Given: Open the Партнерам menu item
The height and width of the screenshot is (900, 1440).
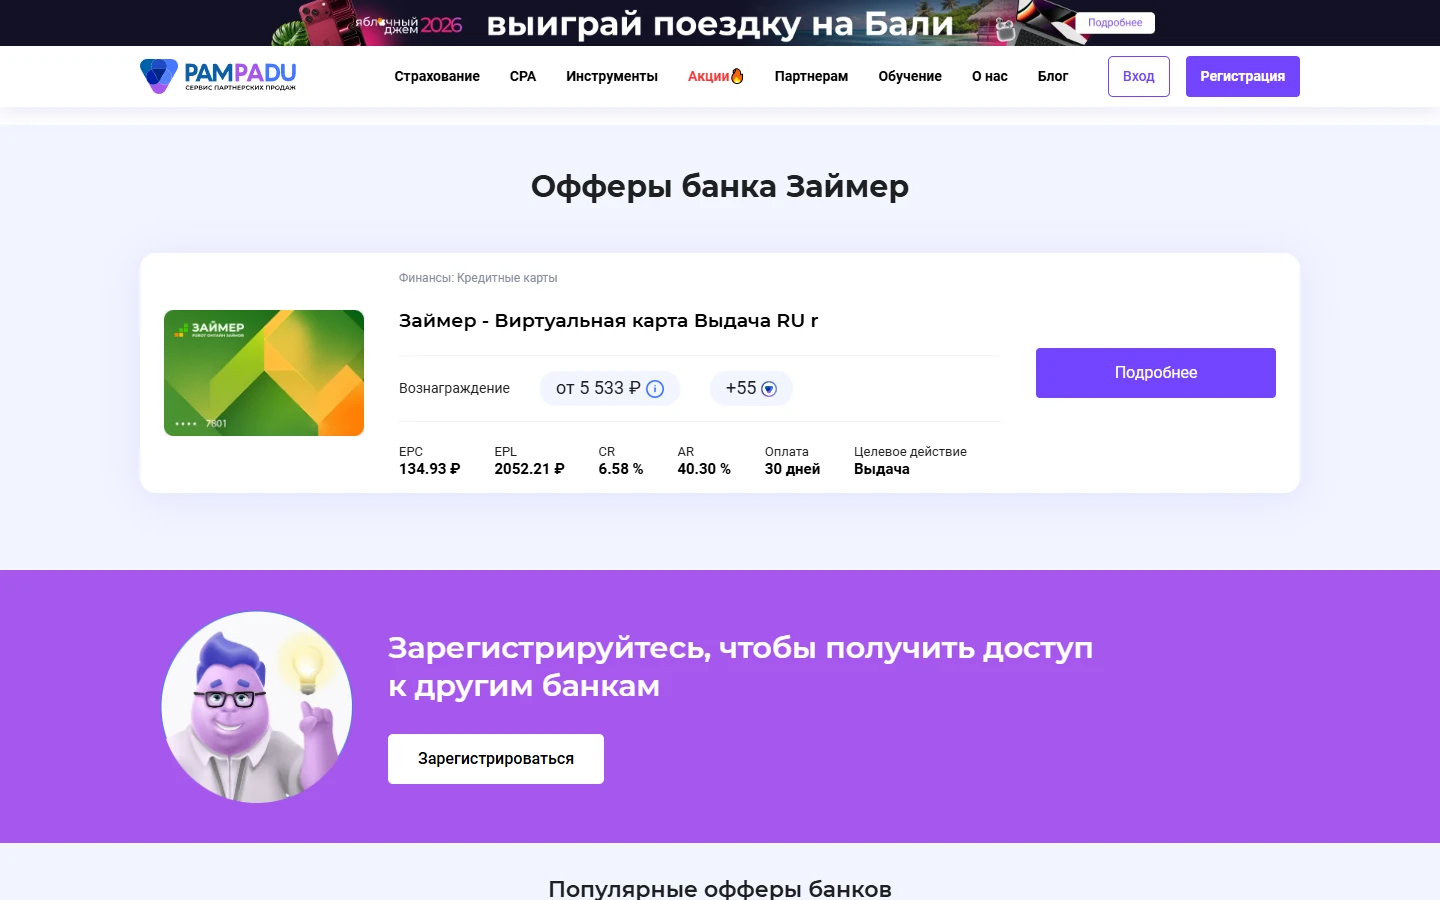Looking at the screenshot, I should 811,76.
